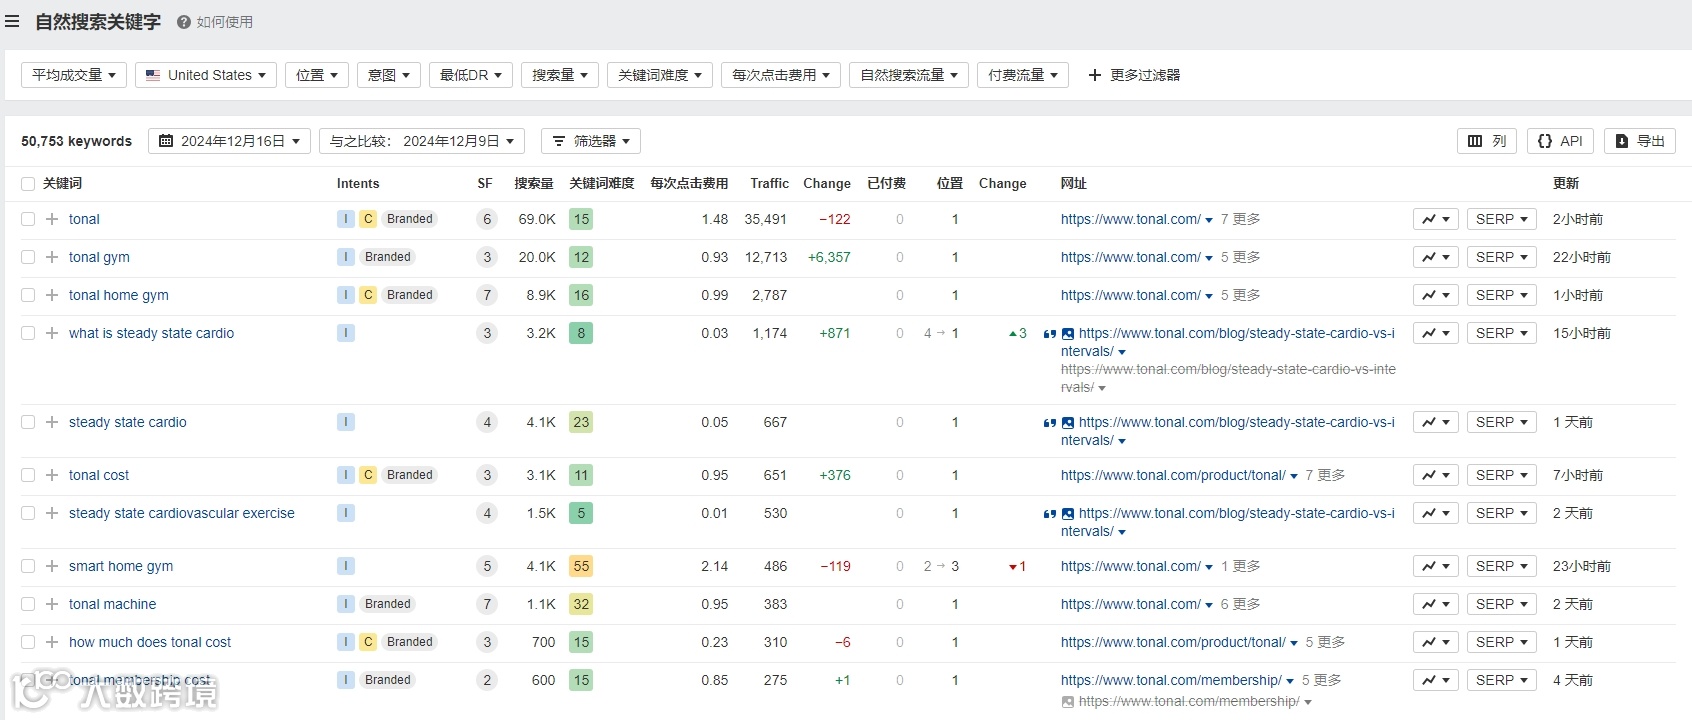Viewport: 1692px width, 720px height.
Task: Sort by the Traffic column header
Action: tap(770, 184)
